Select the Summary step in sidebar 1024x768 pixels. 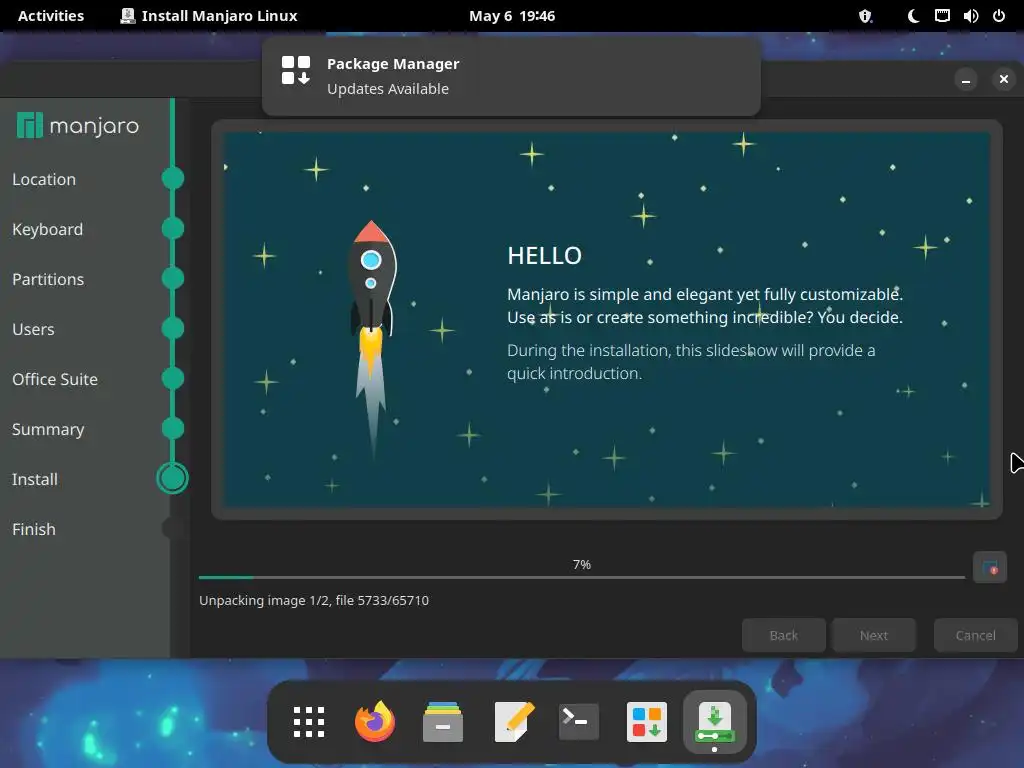click(x=48, y=429)
